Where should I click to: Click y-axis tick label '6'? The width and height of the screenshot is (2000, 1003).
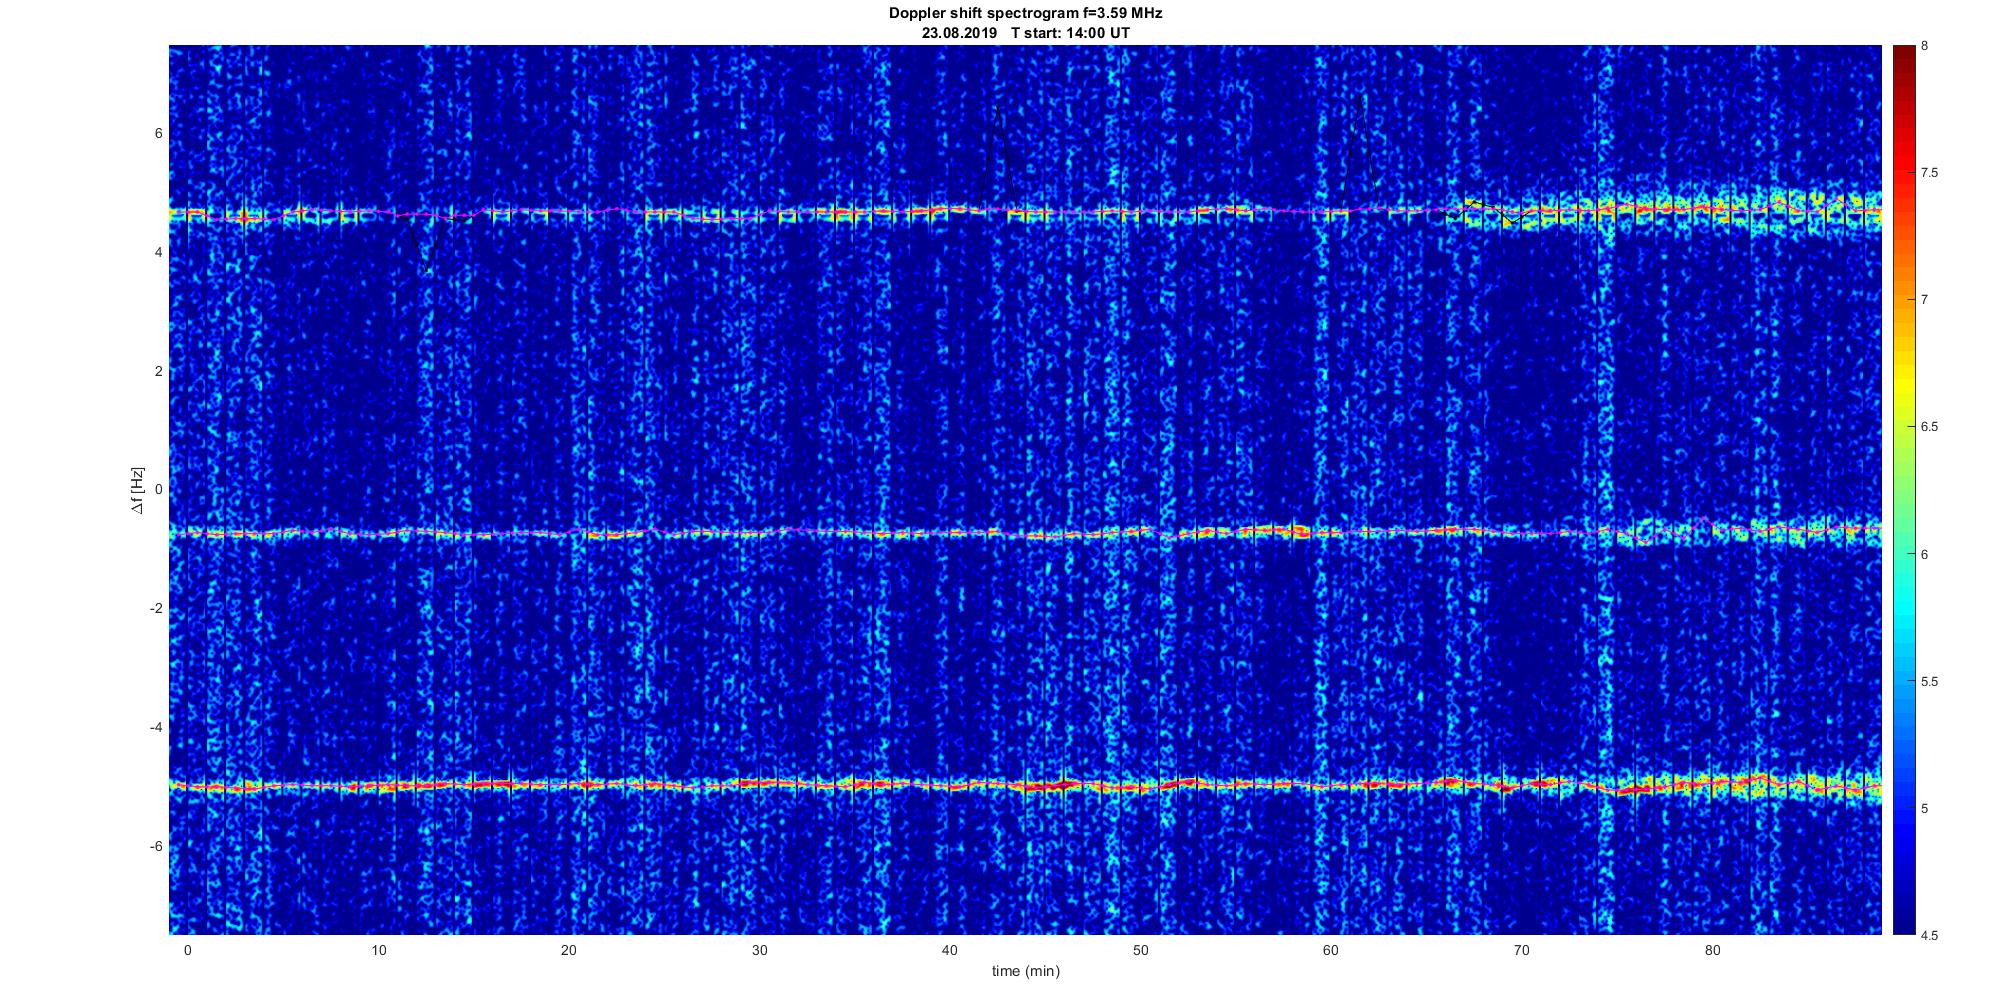click(159, 133)
